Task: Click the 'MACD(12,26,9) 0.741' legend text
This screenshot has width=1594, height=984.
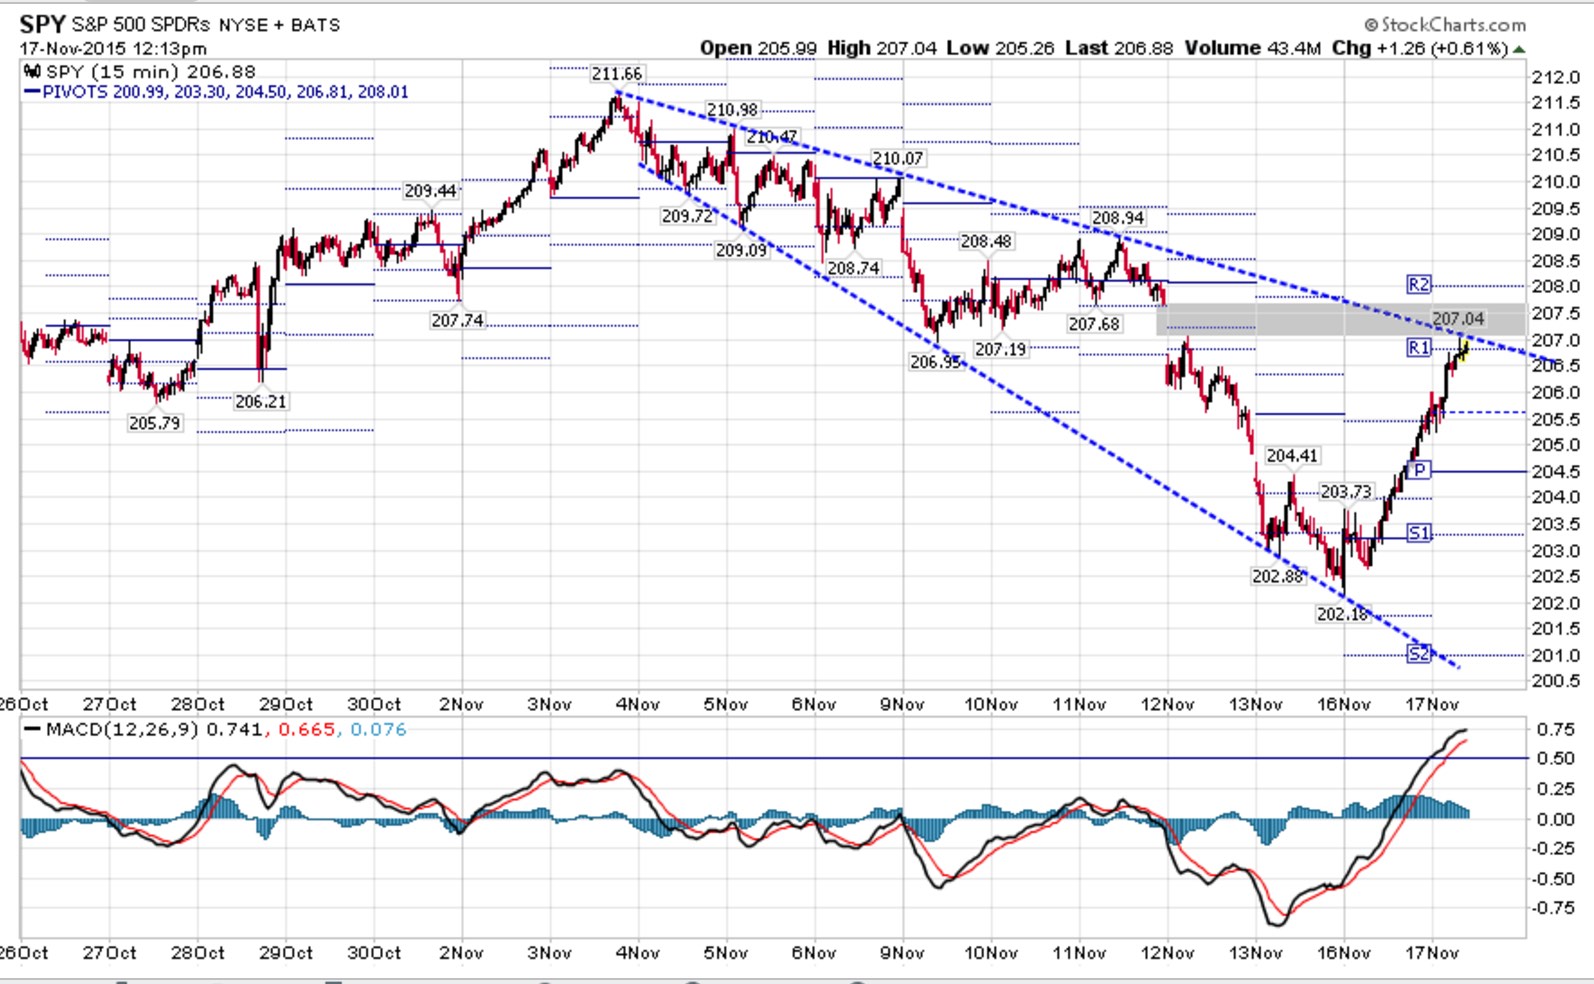Action: [x=155, y=730]
